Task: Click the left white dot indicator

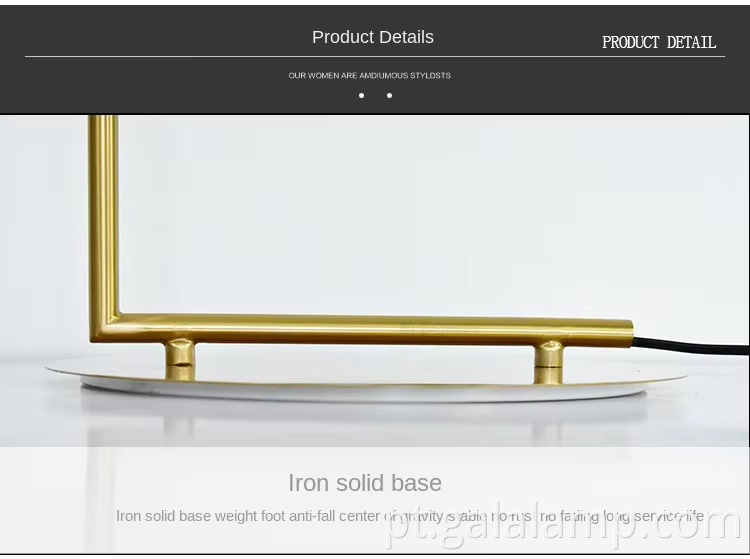Action: (362, 96)
